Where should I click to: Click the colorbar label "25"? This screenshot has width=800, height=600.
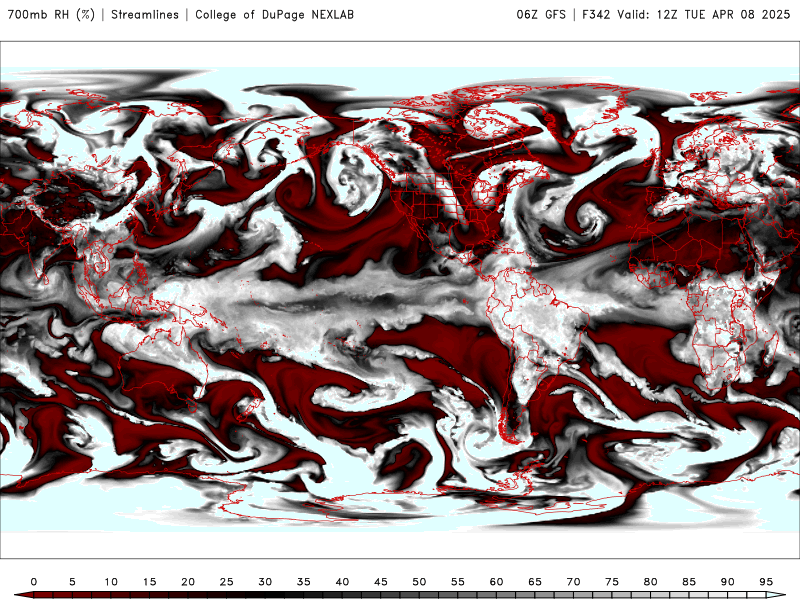pos(227,582)
